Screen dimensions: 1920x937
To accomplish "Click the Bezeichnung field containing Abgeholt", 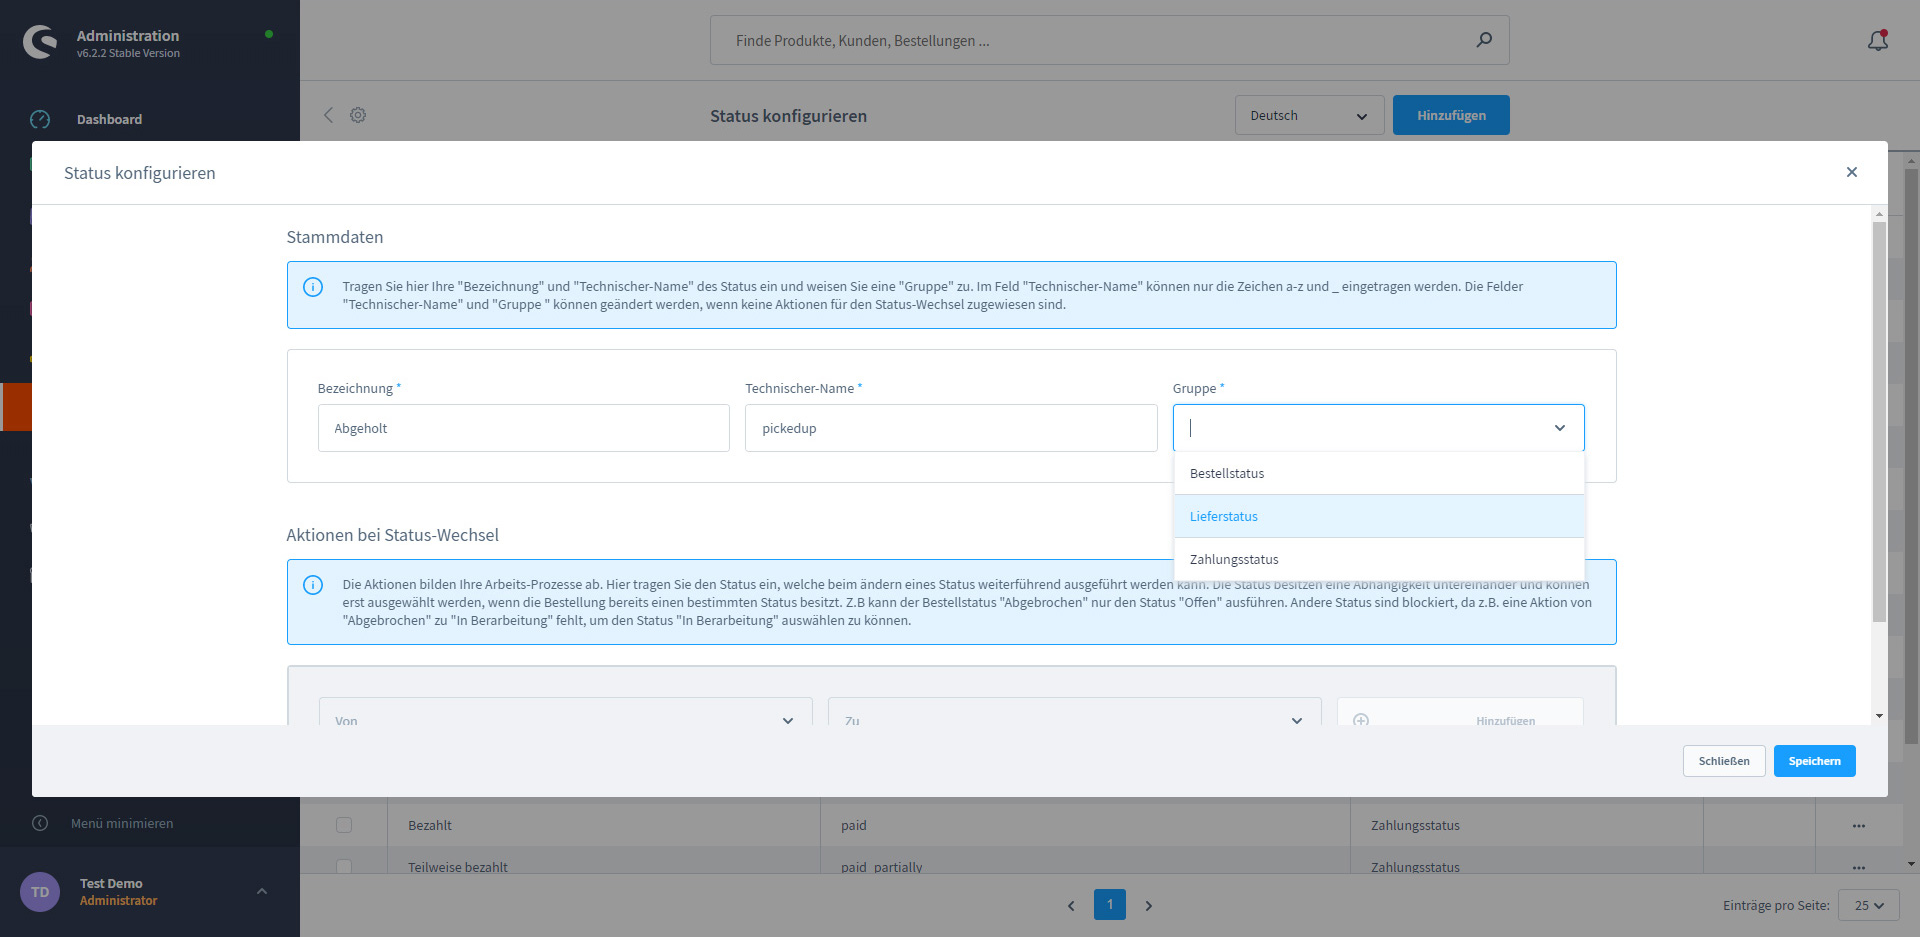I will (523, 428).
